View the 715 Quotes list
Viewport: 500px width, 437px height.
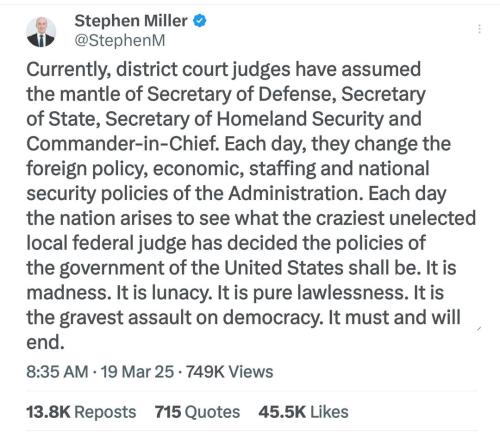[x=197, y=412]
